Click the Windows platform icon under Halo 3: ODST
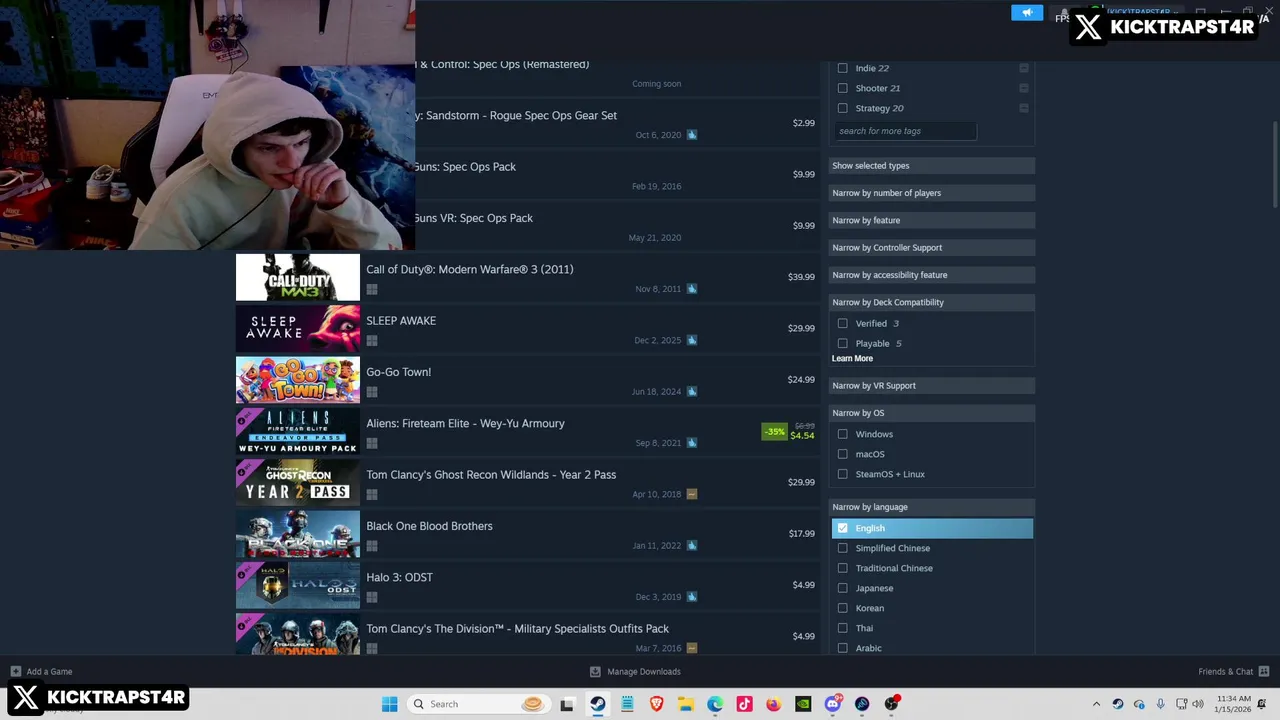This screenshot has width=1280, height=720. (x=371, y=597)
